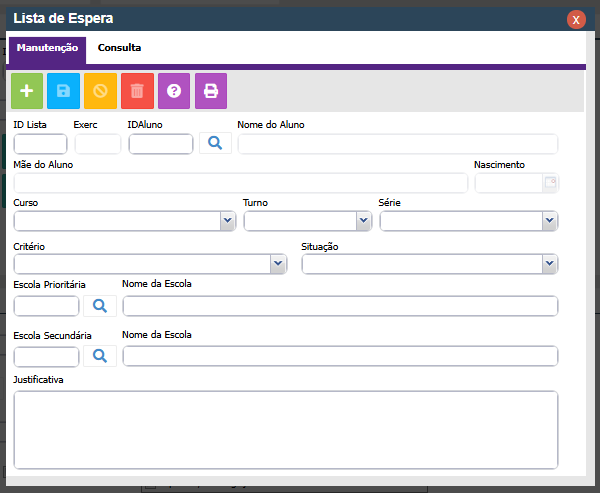Open the Critério dropdown
The width and height of the screenshot is (600, 493).
pyautogui.click(x=278, y=264)
